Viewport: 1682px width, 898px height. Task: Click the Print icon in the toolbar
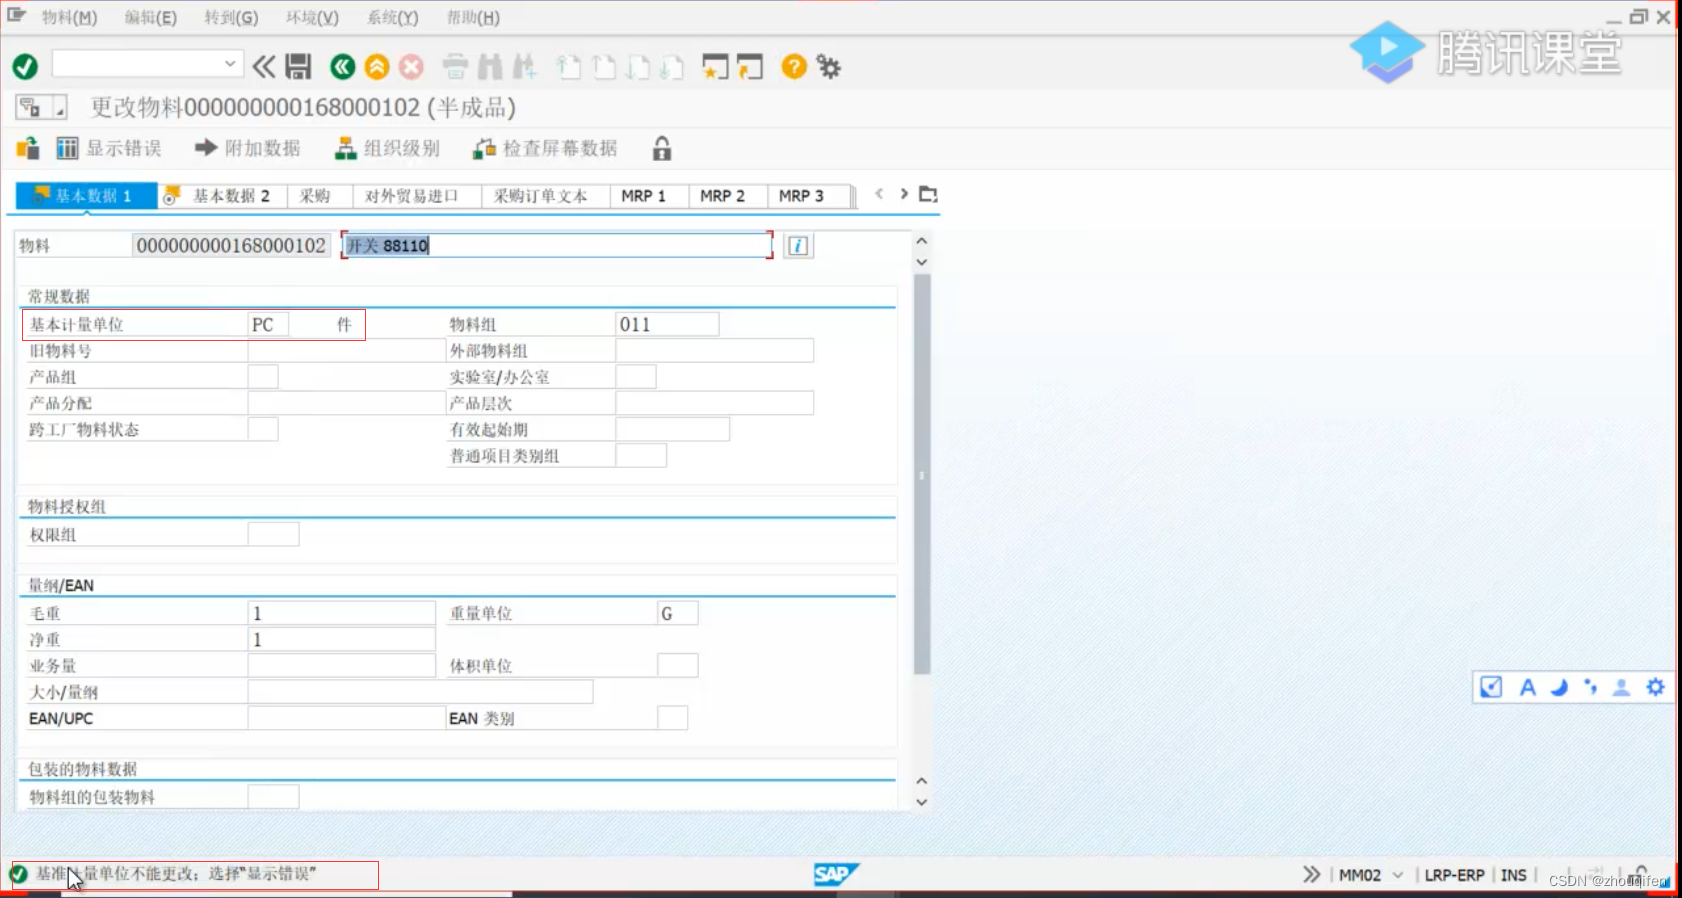point(455,67)
